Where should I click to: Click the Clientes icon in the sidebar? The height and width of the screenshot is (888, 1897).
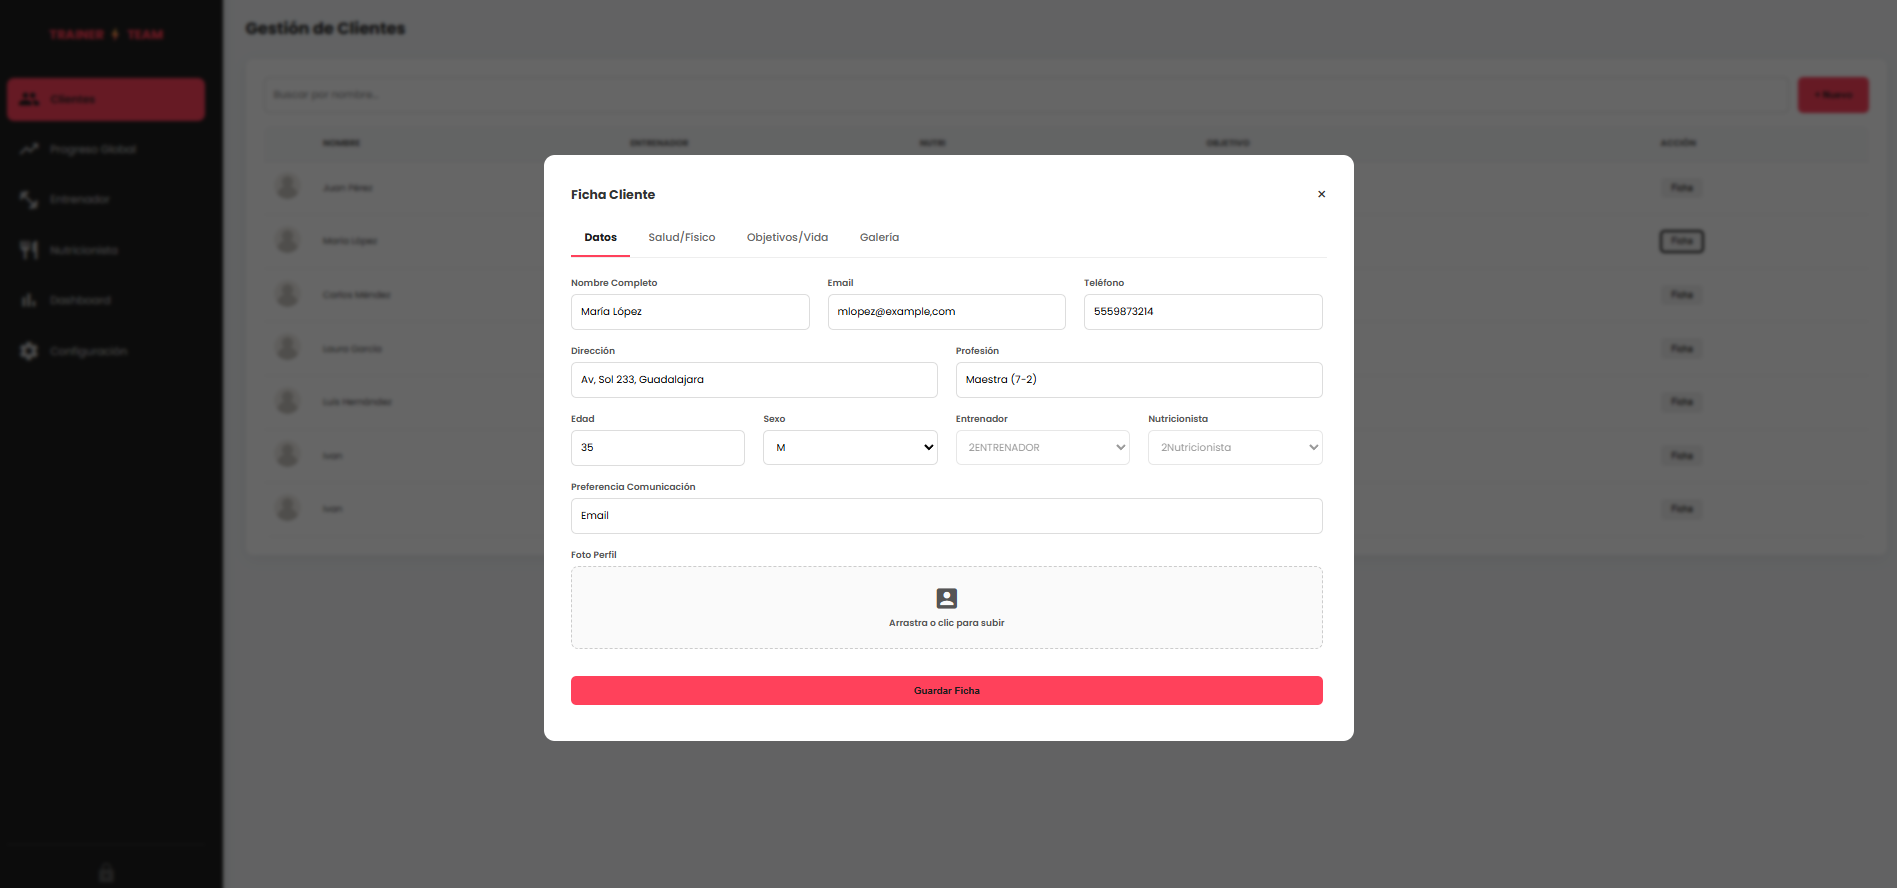coord(29,99)
